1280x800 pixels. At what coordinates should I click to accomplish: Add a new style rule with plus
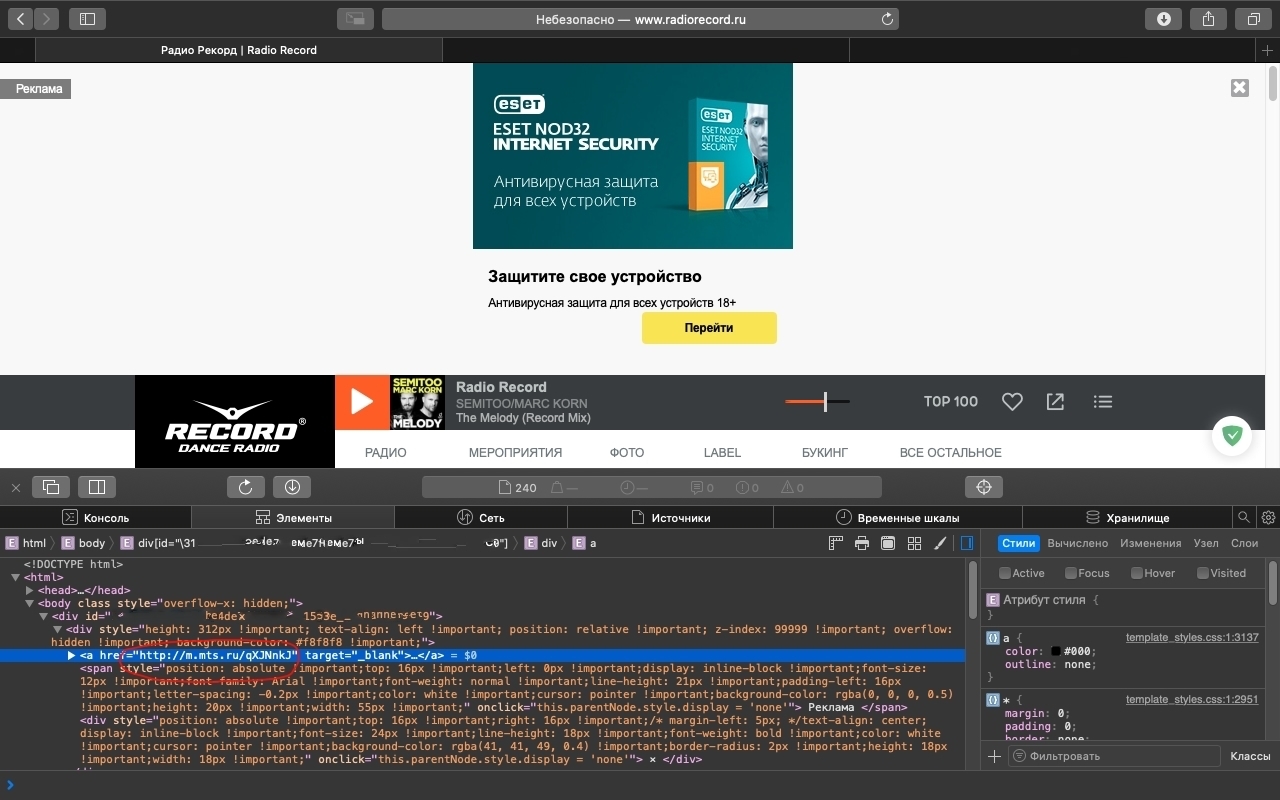pos(994,756)
